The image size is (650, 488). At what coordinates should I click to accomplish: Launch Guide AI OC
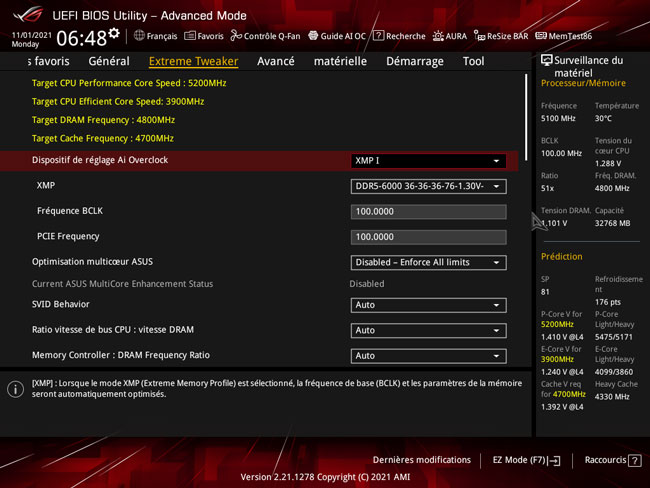(x=337, y=36)
